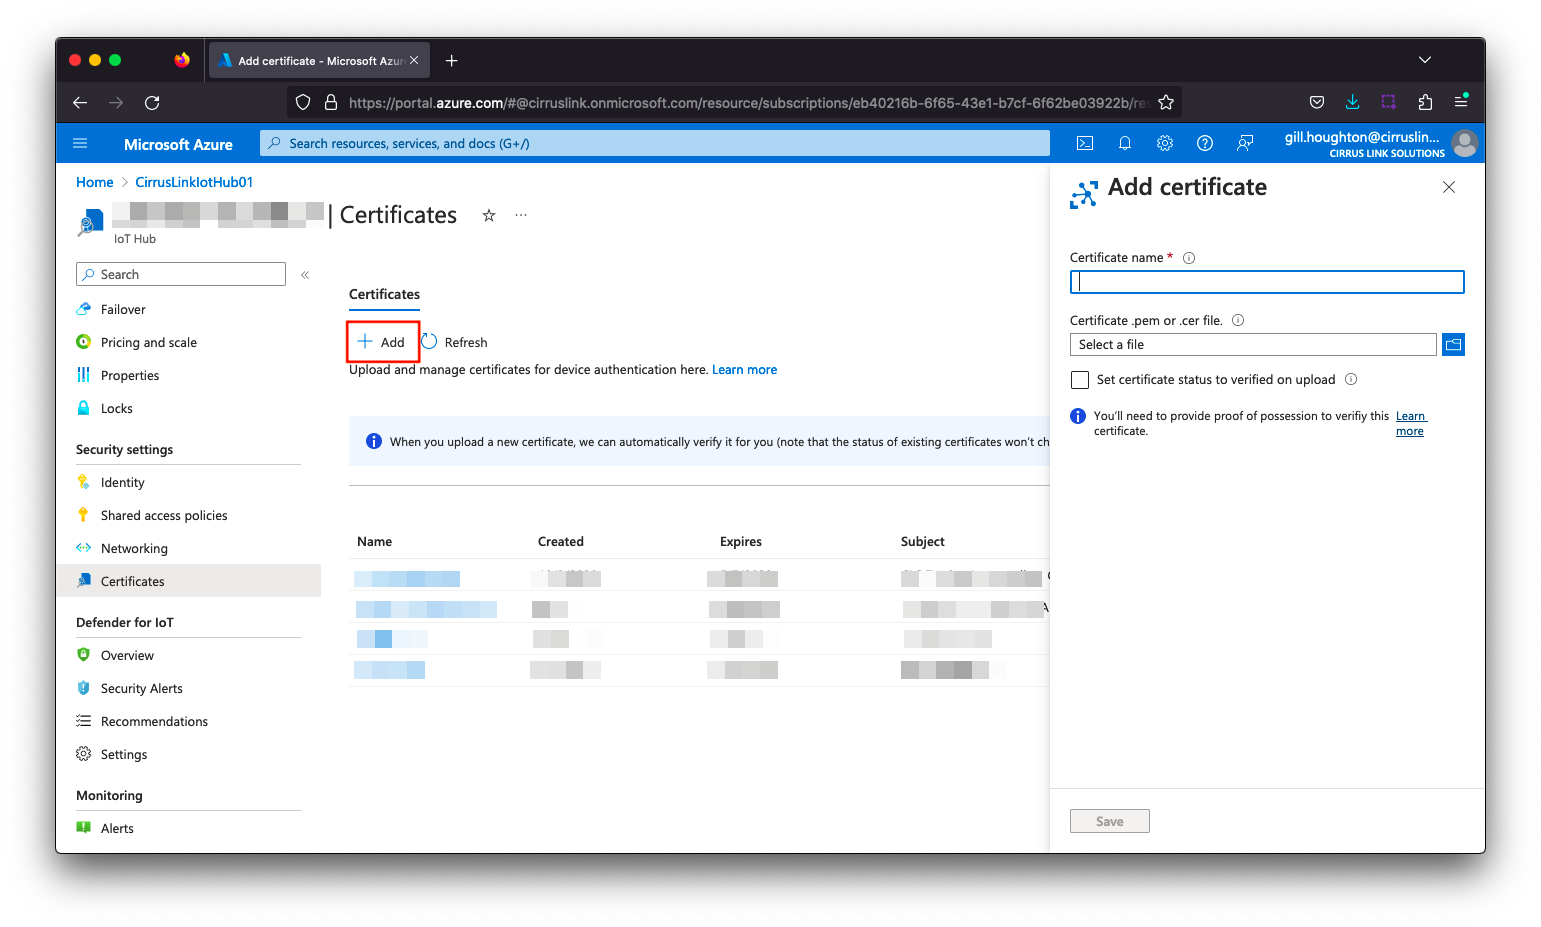Open the notifications bell
The width and height of the screenshot is (1541, 927).
point(1124,143)
